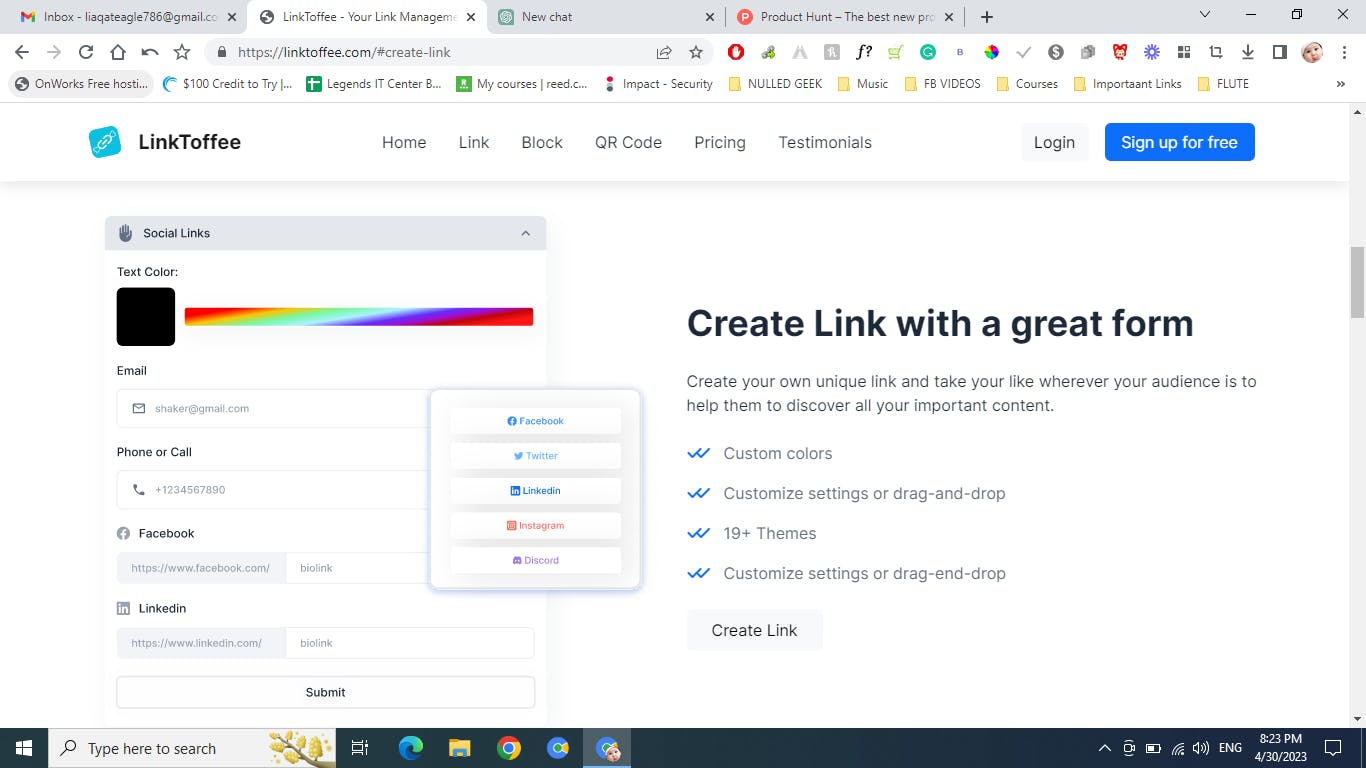
Task: Click the hand icon beside Social Links
Action: tap(126, 233)
